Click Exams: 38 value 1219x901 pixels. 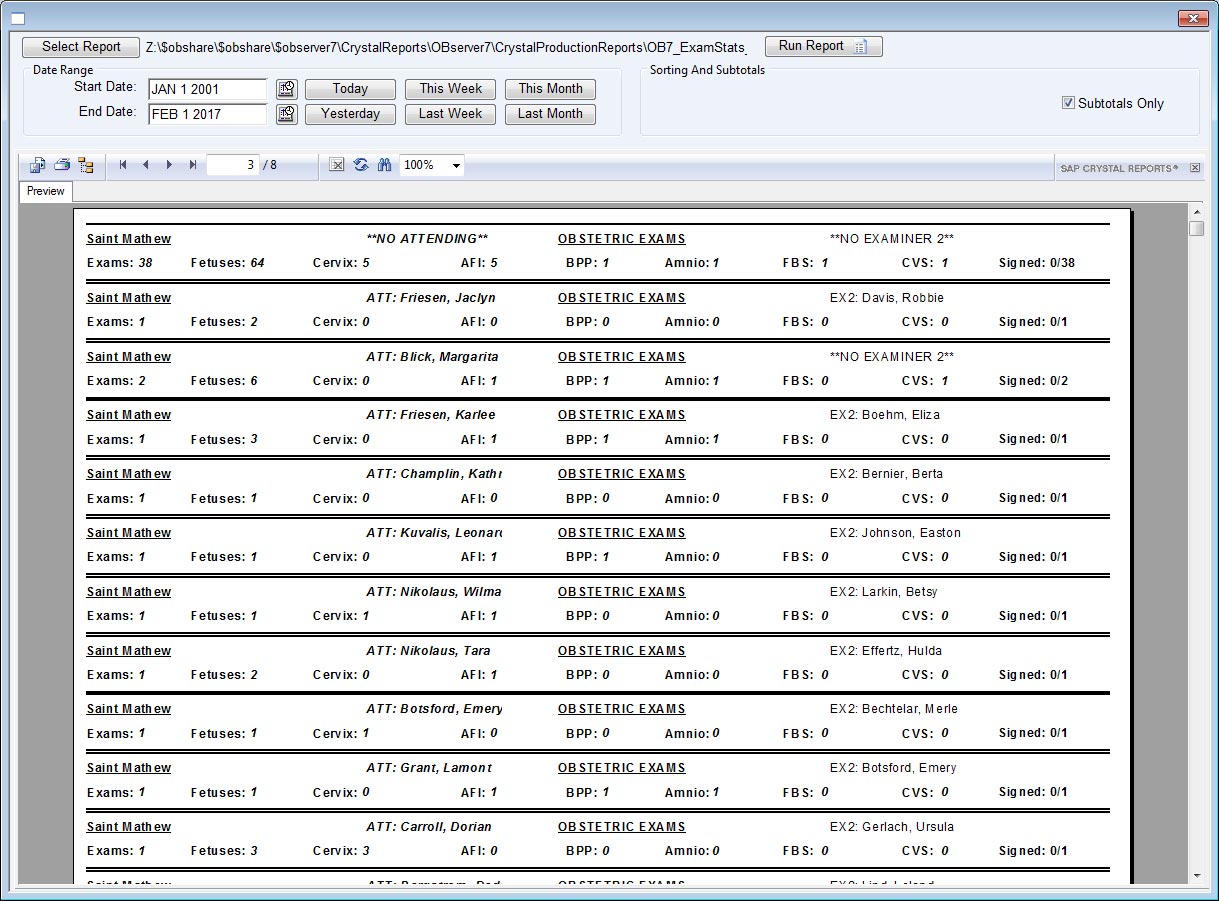point(119,263)
